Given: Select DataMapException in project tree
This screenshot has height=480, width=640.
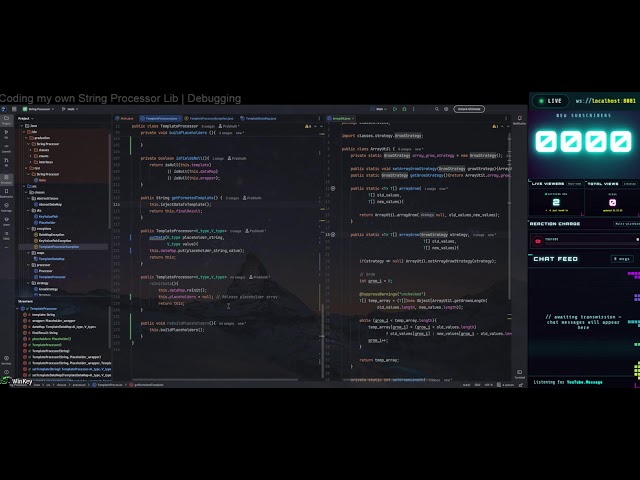Looking at the screenshot, I should [51, 235].
